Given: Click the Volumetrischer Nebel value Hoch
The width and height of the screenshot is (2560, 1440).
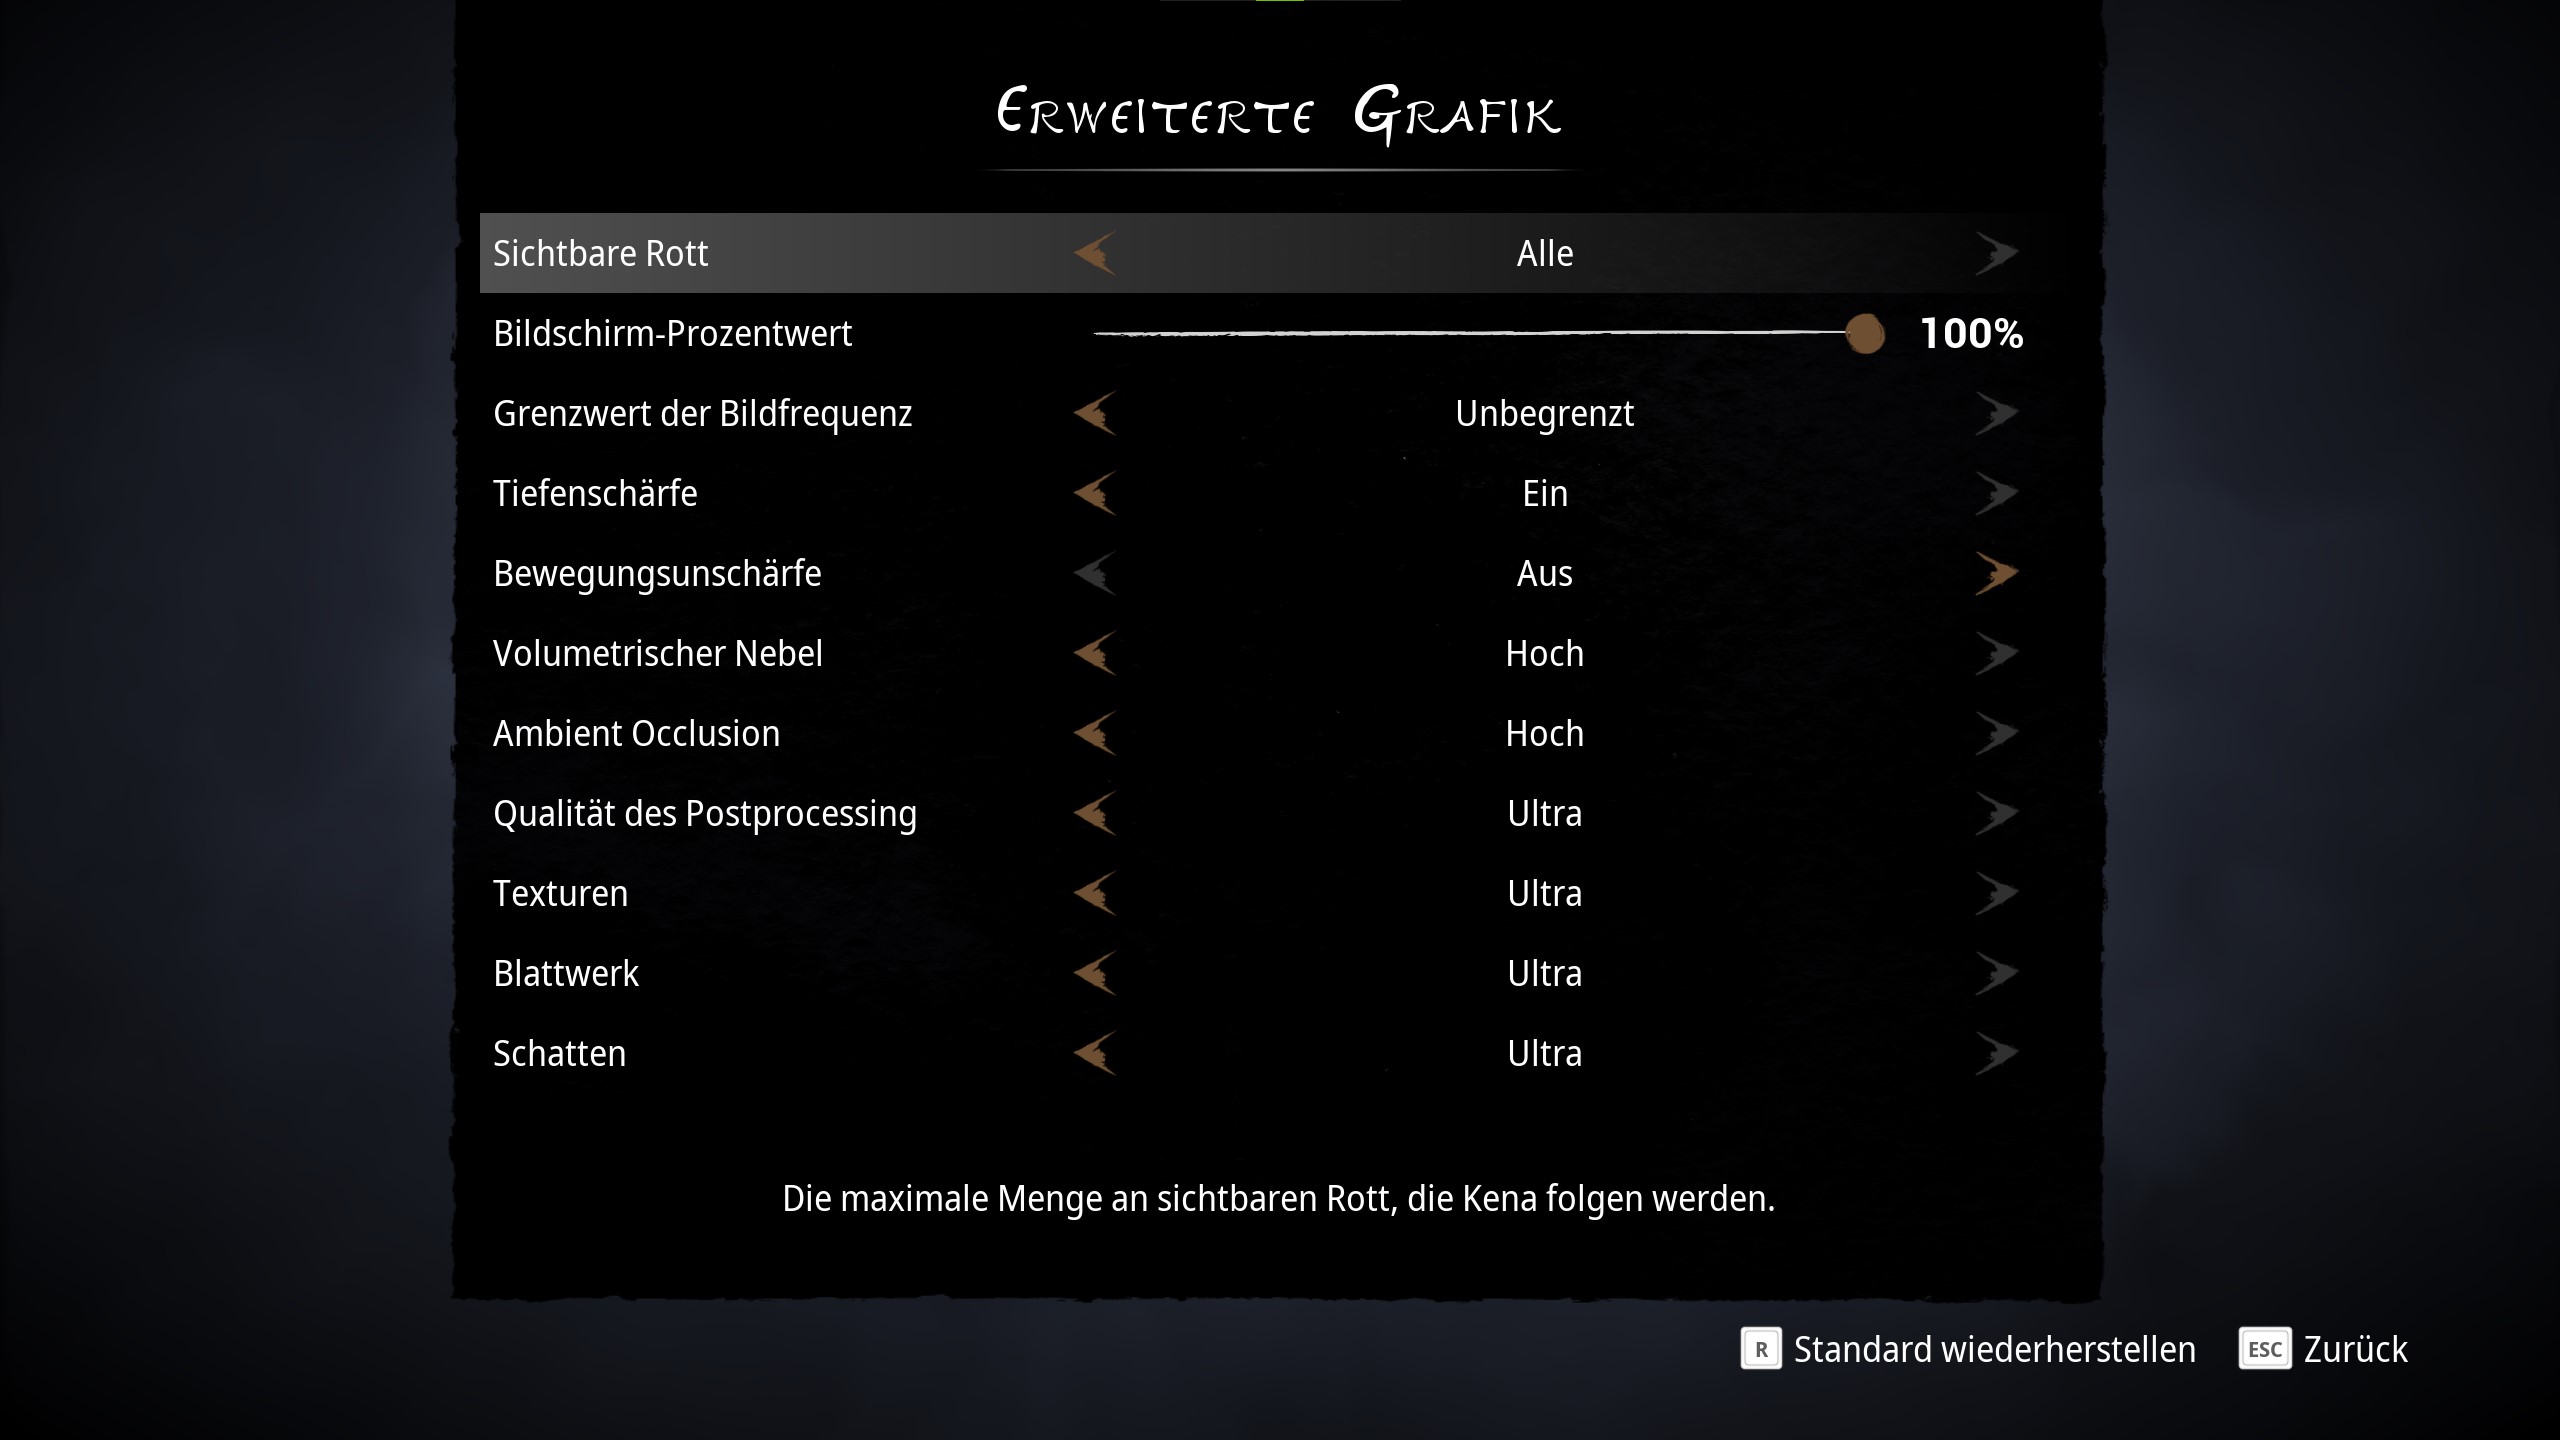Looking at the screenshot, I should 1545,653.
